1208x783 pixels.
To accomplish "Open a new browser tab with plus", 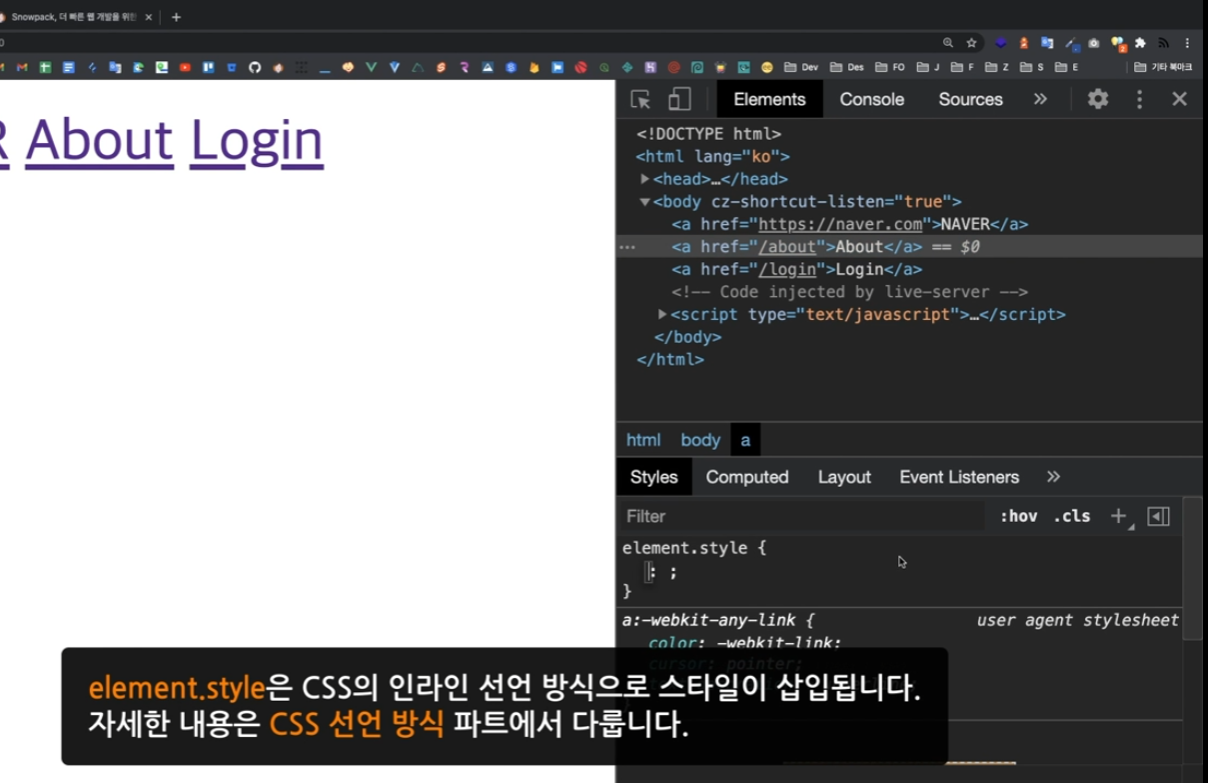I will [x=176, y=17].
